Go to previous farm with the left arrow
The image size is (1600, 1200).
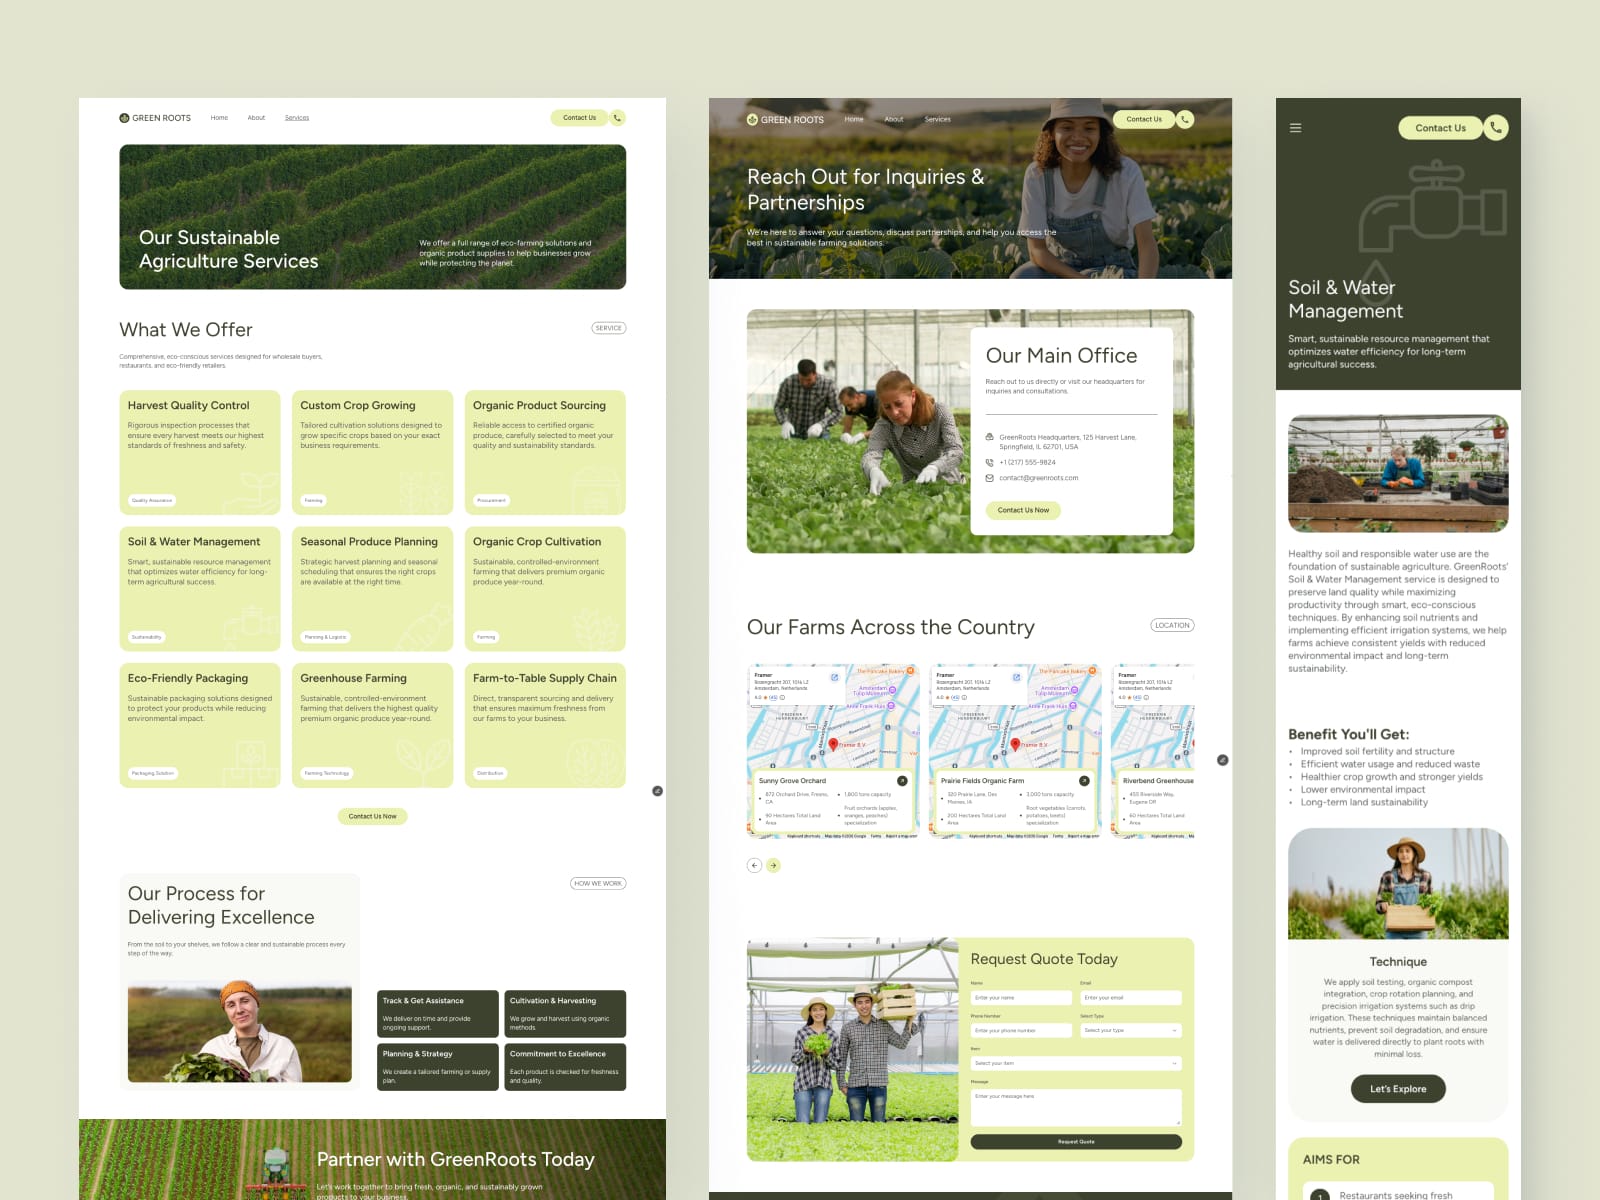[x=754, y=866]
